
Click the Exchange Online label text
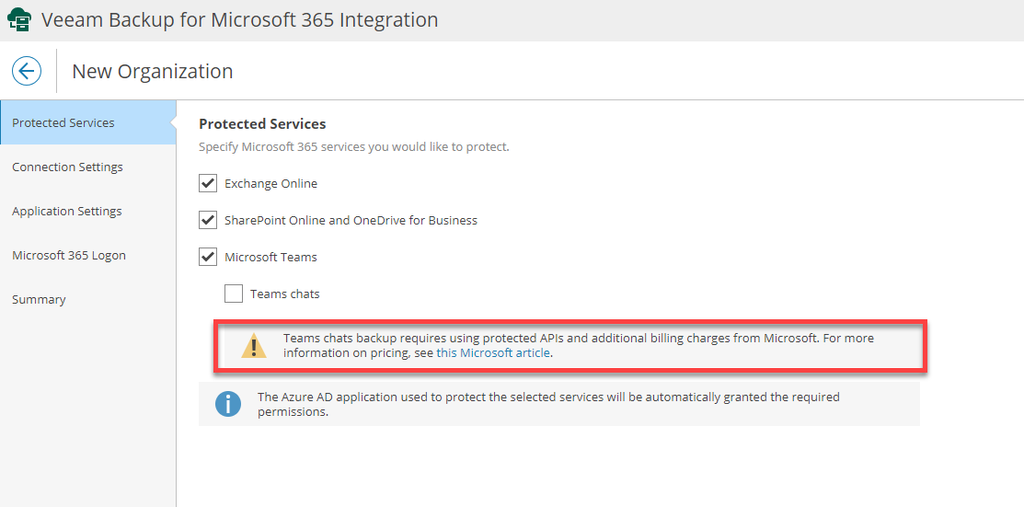pos(271,183)
